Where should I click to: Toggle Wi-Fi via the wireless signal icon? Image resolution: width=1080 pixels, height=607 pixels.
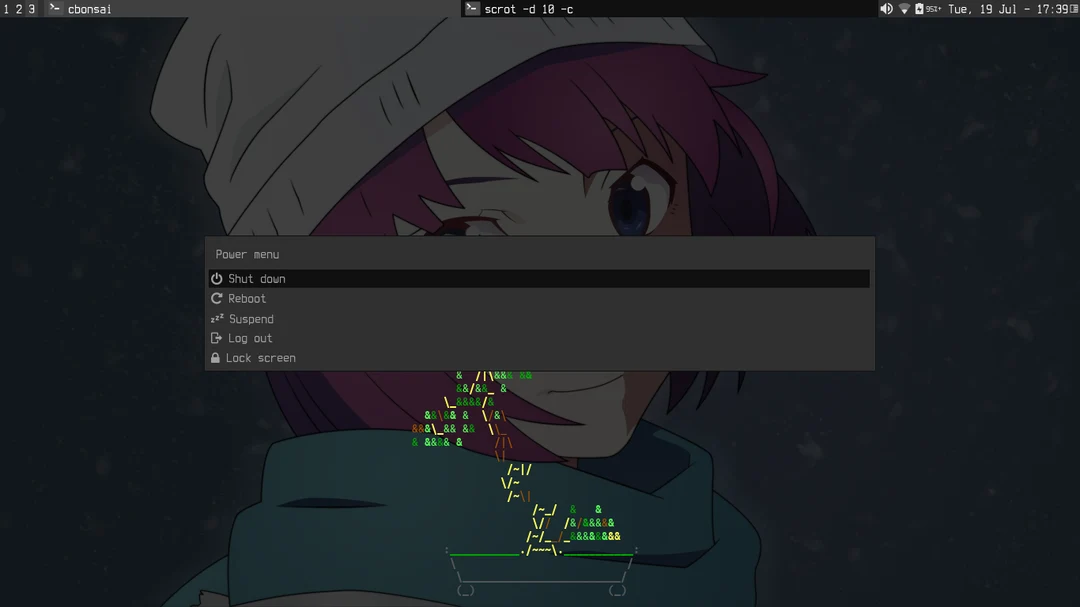905,8
